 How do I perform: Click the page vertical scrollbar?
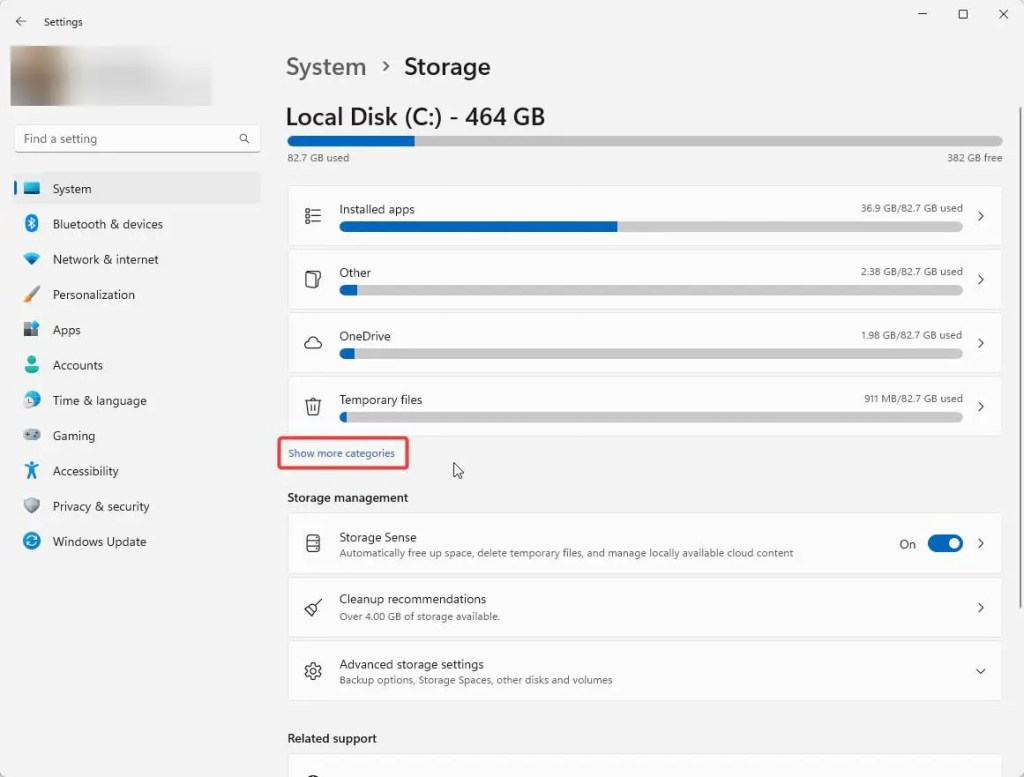tap(1020, 358)
